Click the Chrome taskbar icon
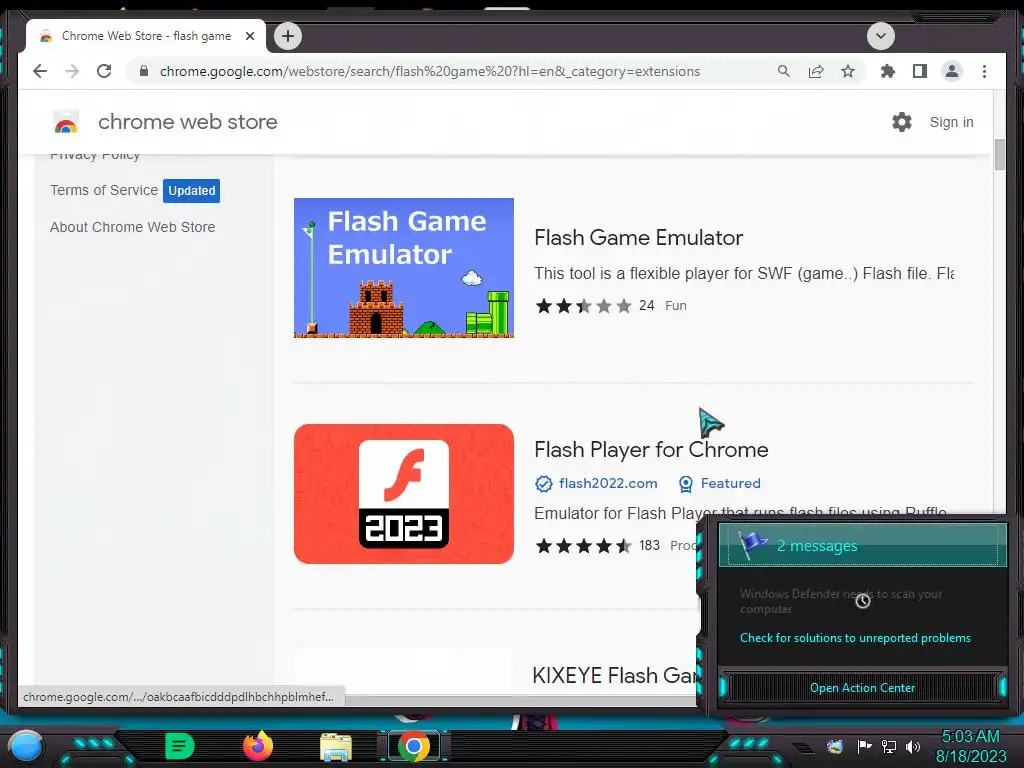Screen dimensions: 1024x768 (x=413, y=746)
